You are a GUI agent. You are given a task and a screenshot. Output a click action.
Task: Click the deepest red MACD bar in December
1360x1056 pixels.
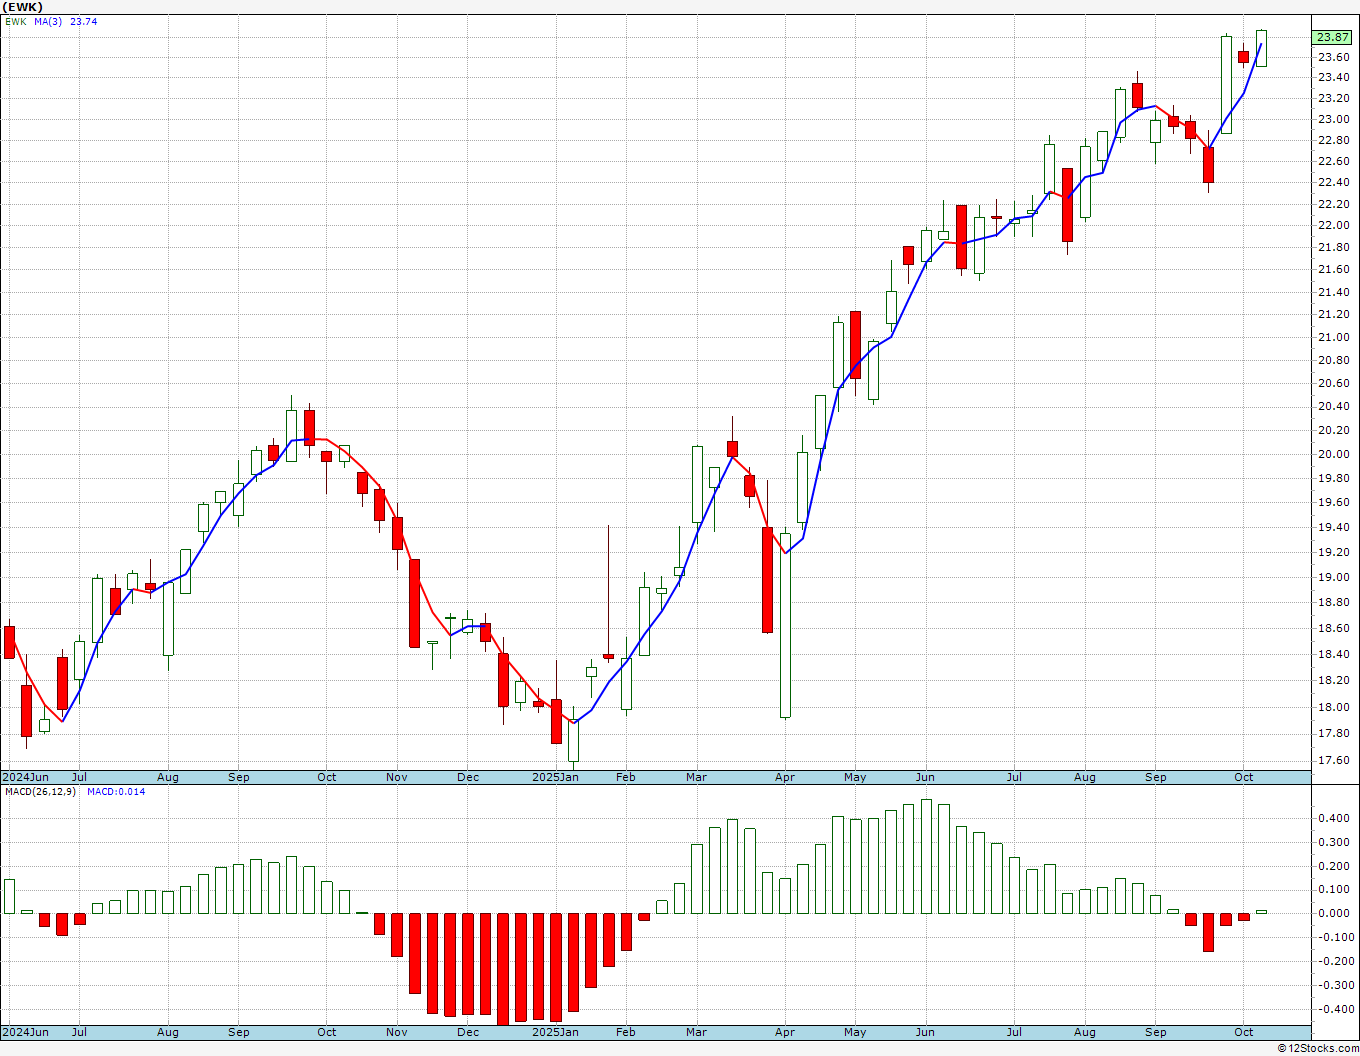(x=503, y=968)
